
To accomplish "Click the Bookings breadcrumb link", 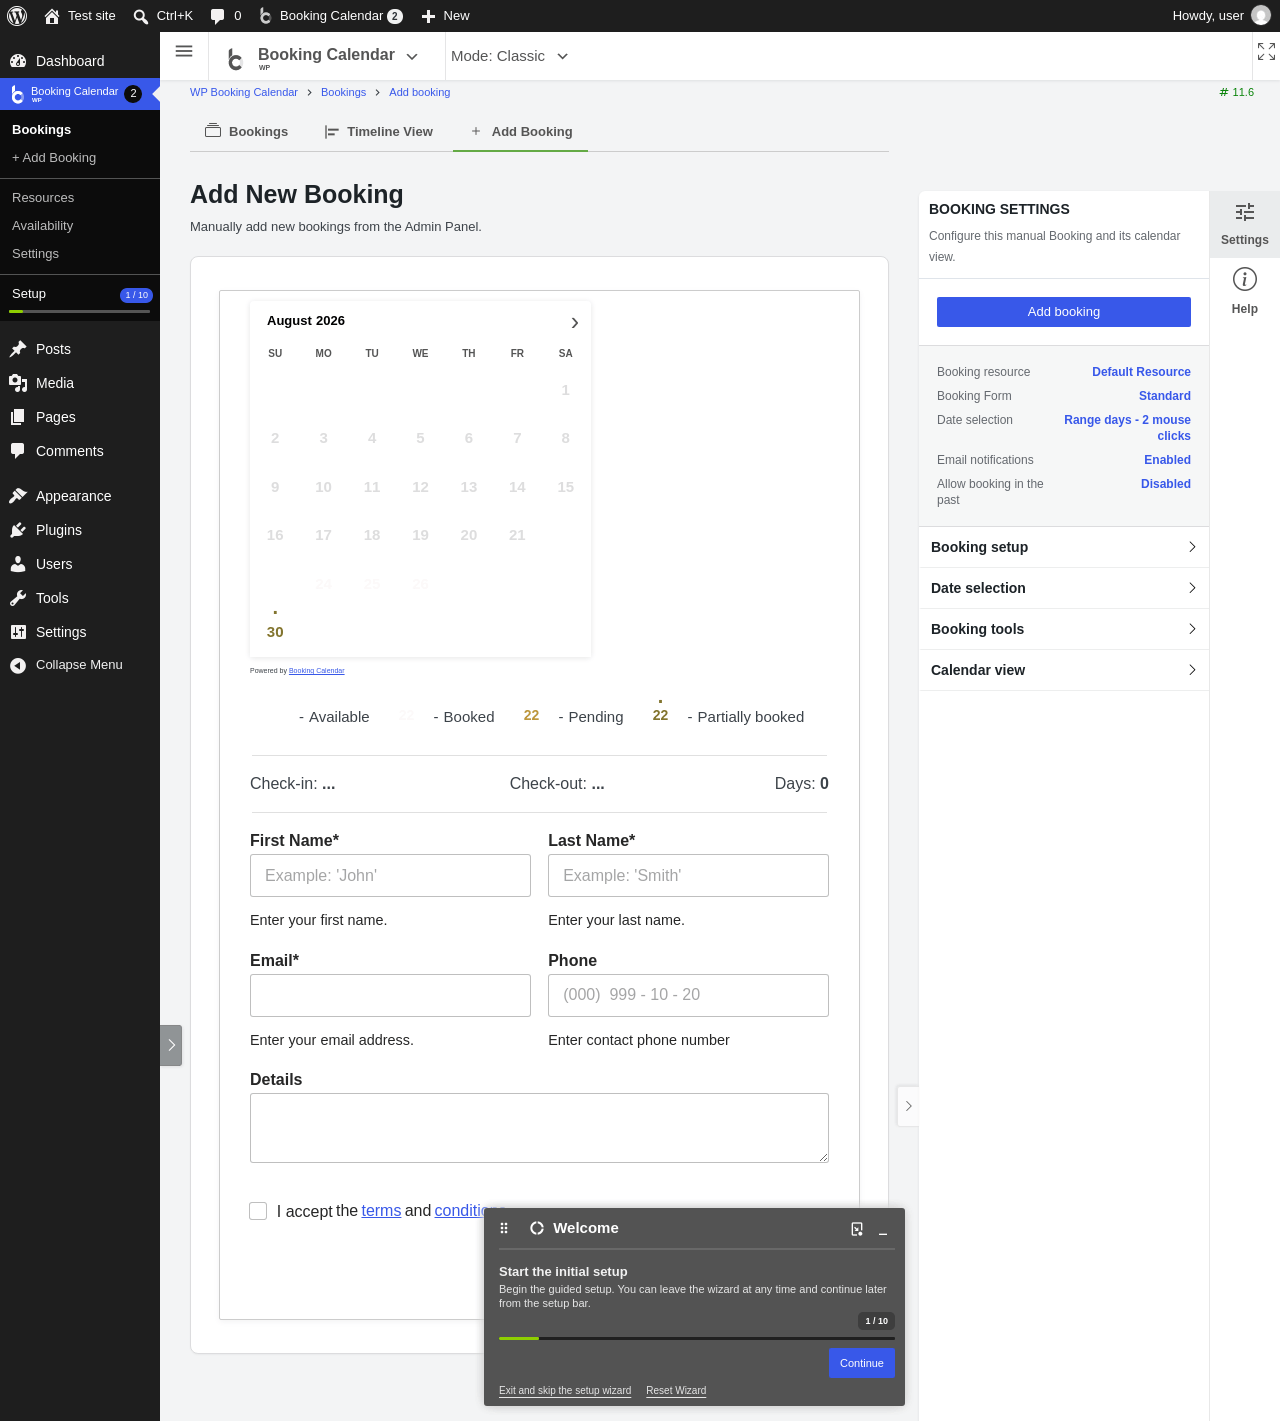I will coord(343,92).
